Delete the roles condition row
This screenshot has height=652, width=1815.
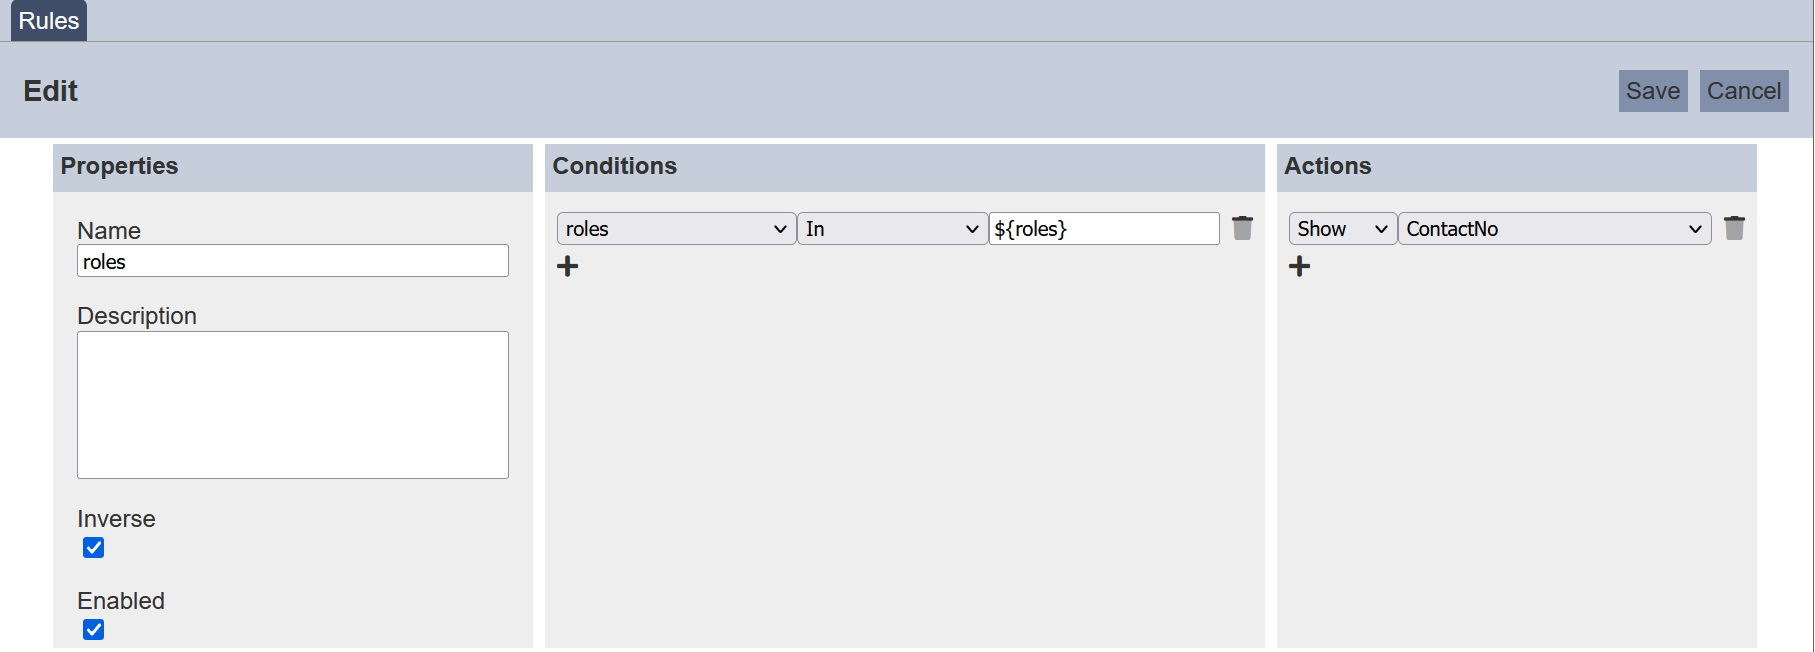[1242, 228]
